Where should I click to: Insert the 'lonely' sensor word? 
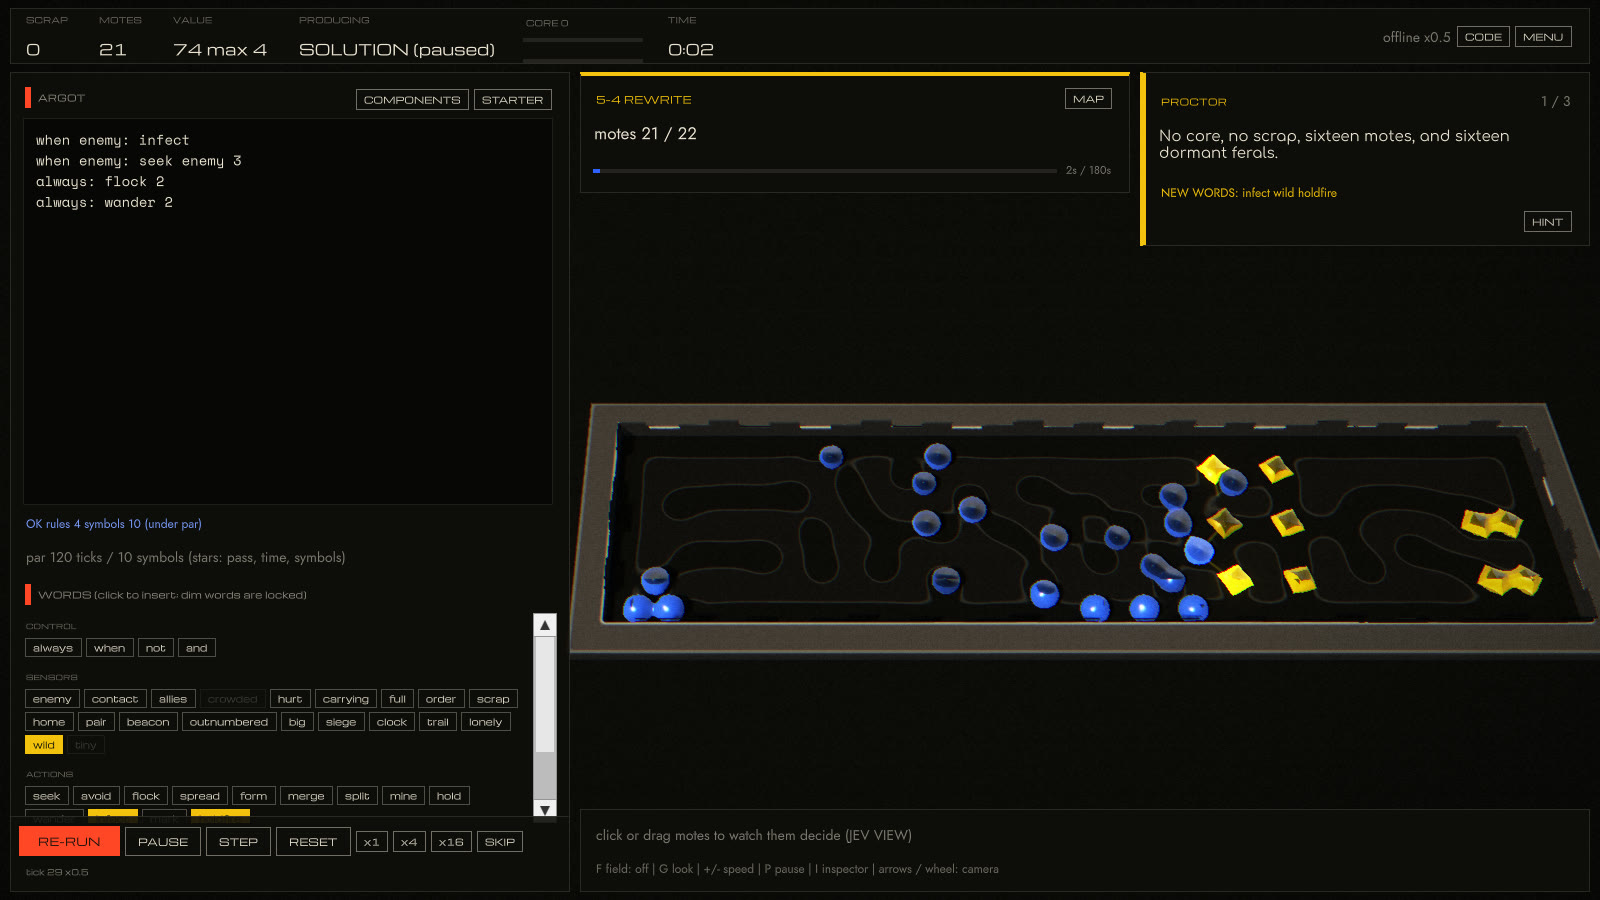[486, 722]
